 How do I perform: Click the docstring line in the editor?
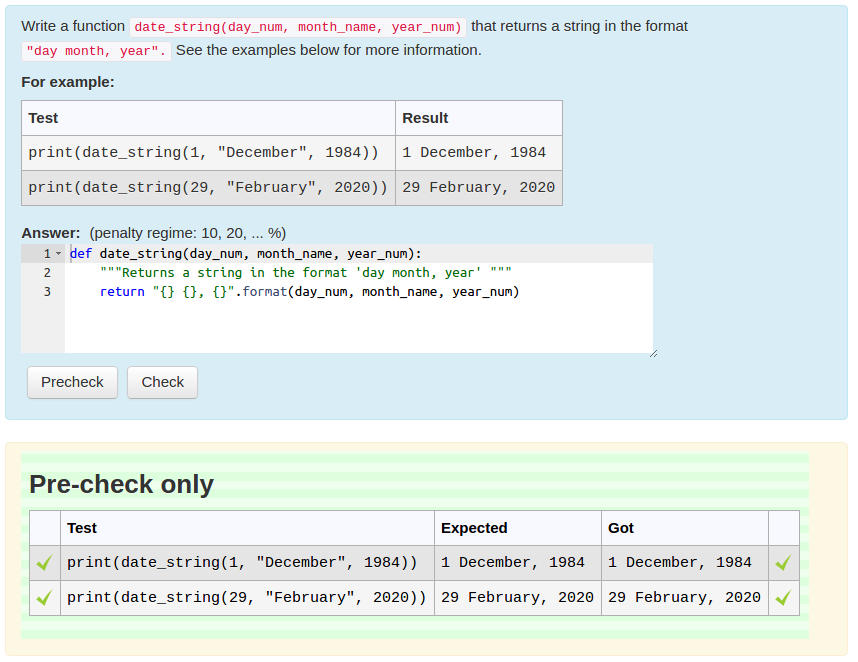point(306,272)
